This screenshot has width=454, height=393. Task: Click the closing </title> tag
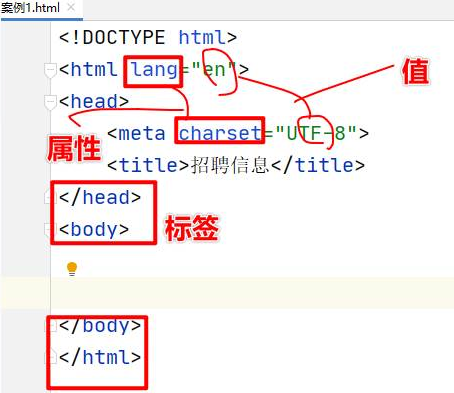tap(318, 165)
